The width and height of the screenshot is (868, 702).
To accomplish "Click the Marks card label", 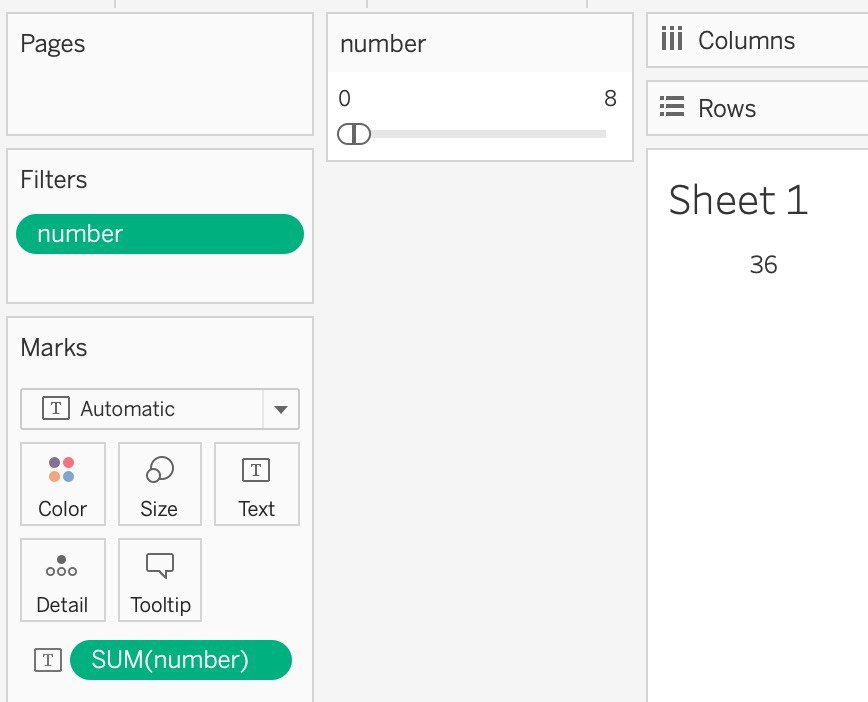I will click(x=54, y=348).
